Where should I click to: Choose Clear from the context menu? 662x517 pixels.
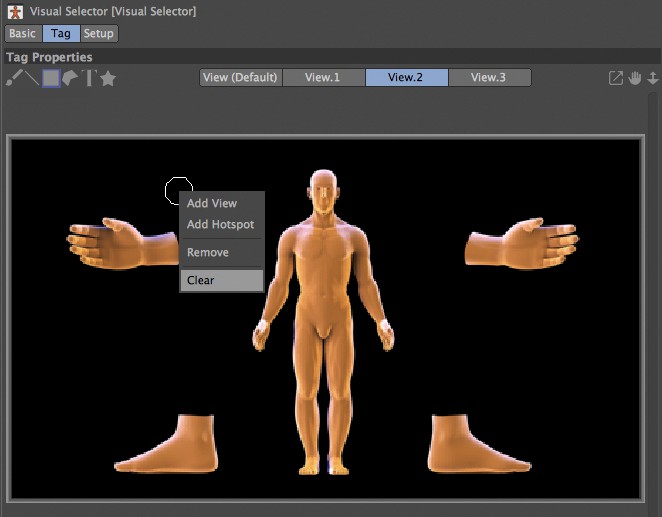tap(222, 280)
